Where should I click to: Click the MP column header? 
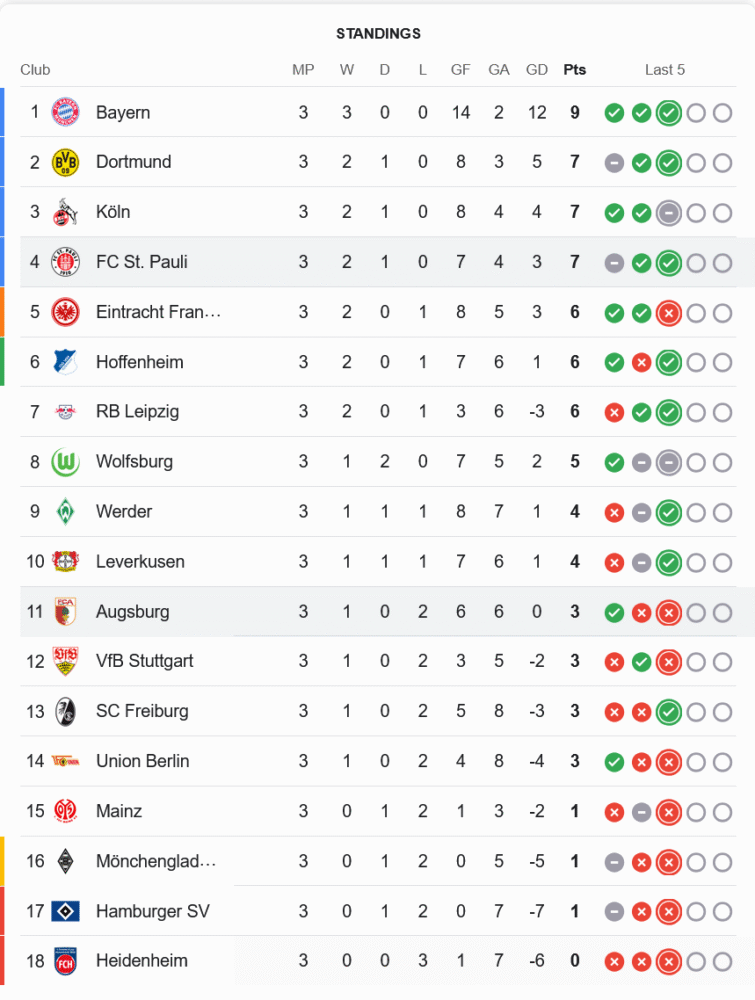[x=303, y=70]
